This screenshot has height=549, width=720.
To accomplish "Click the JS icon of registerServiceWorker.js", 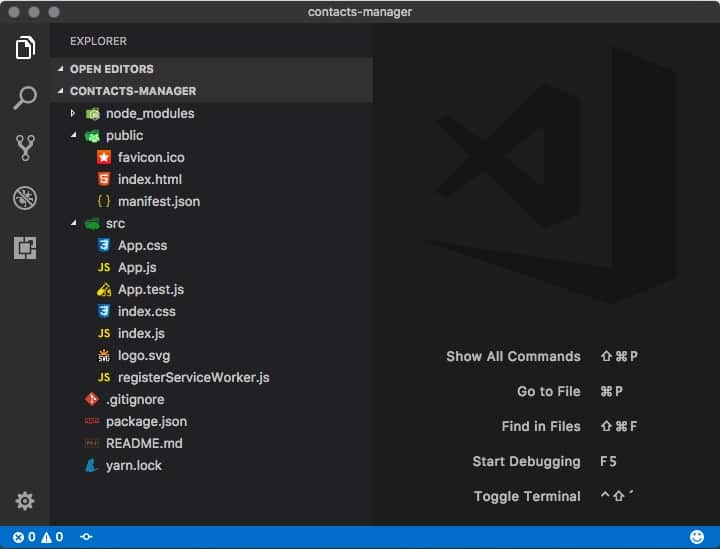I will 104,377.
